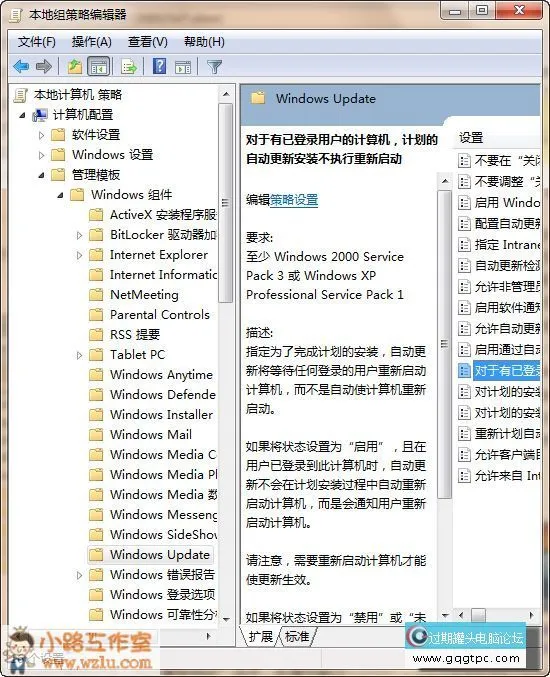This screenshot has height=677, width=550.
Task: Switch to the 标准 tab
Action: coord(297,636)
